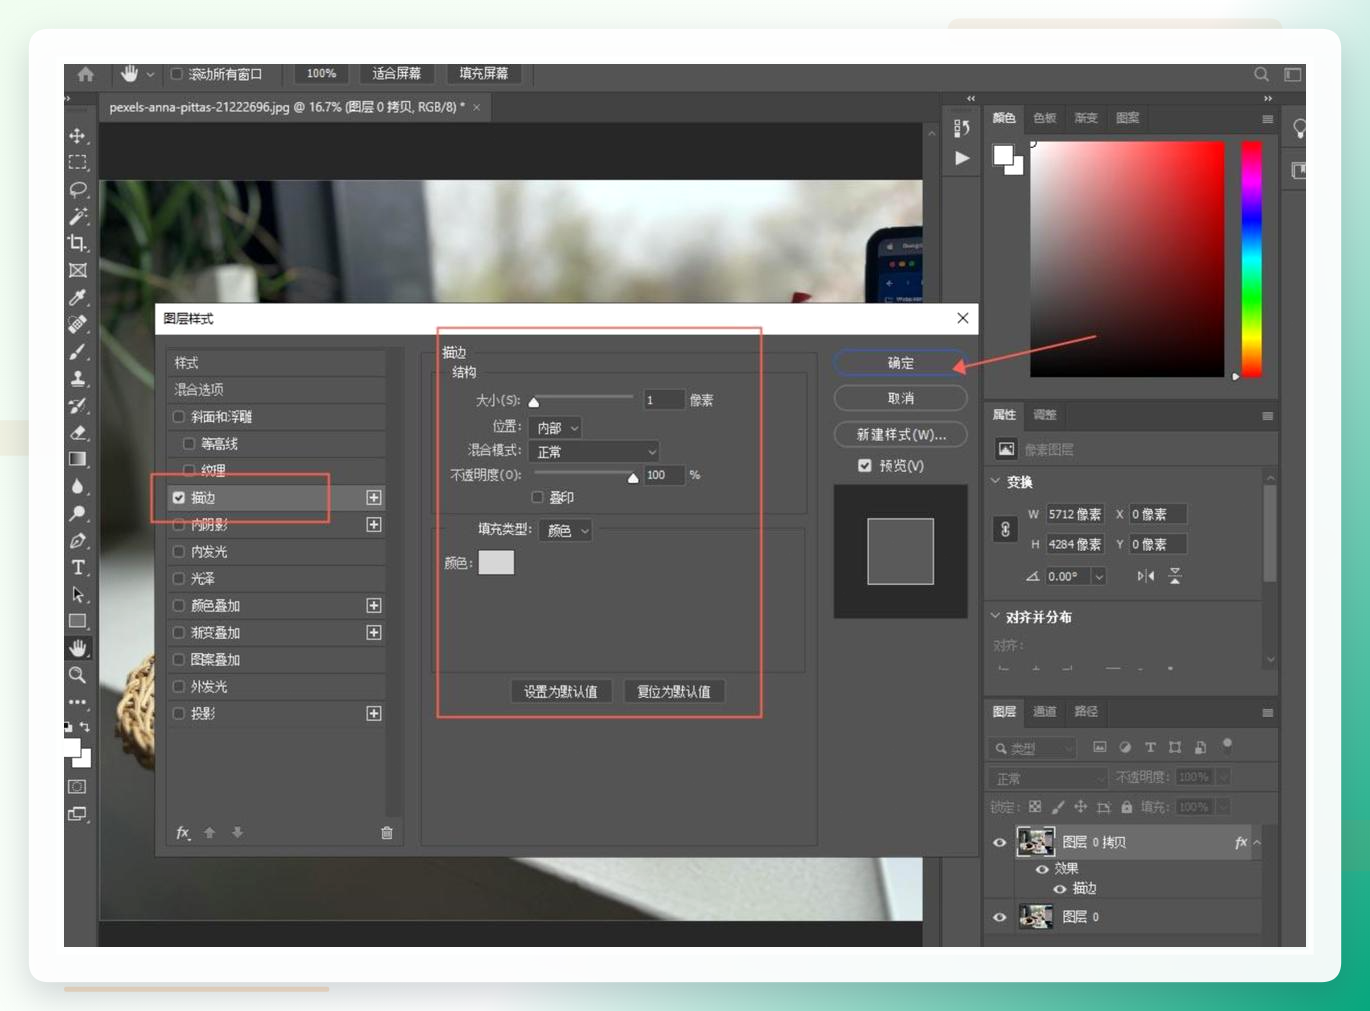Collapse the 变换 section

coord(996,481)
